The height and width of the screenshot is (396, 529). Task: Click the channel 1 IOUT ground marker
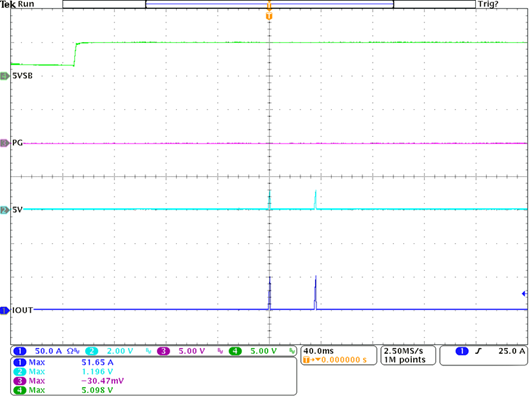coord(5,310)
